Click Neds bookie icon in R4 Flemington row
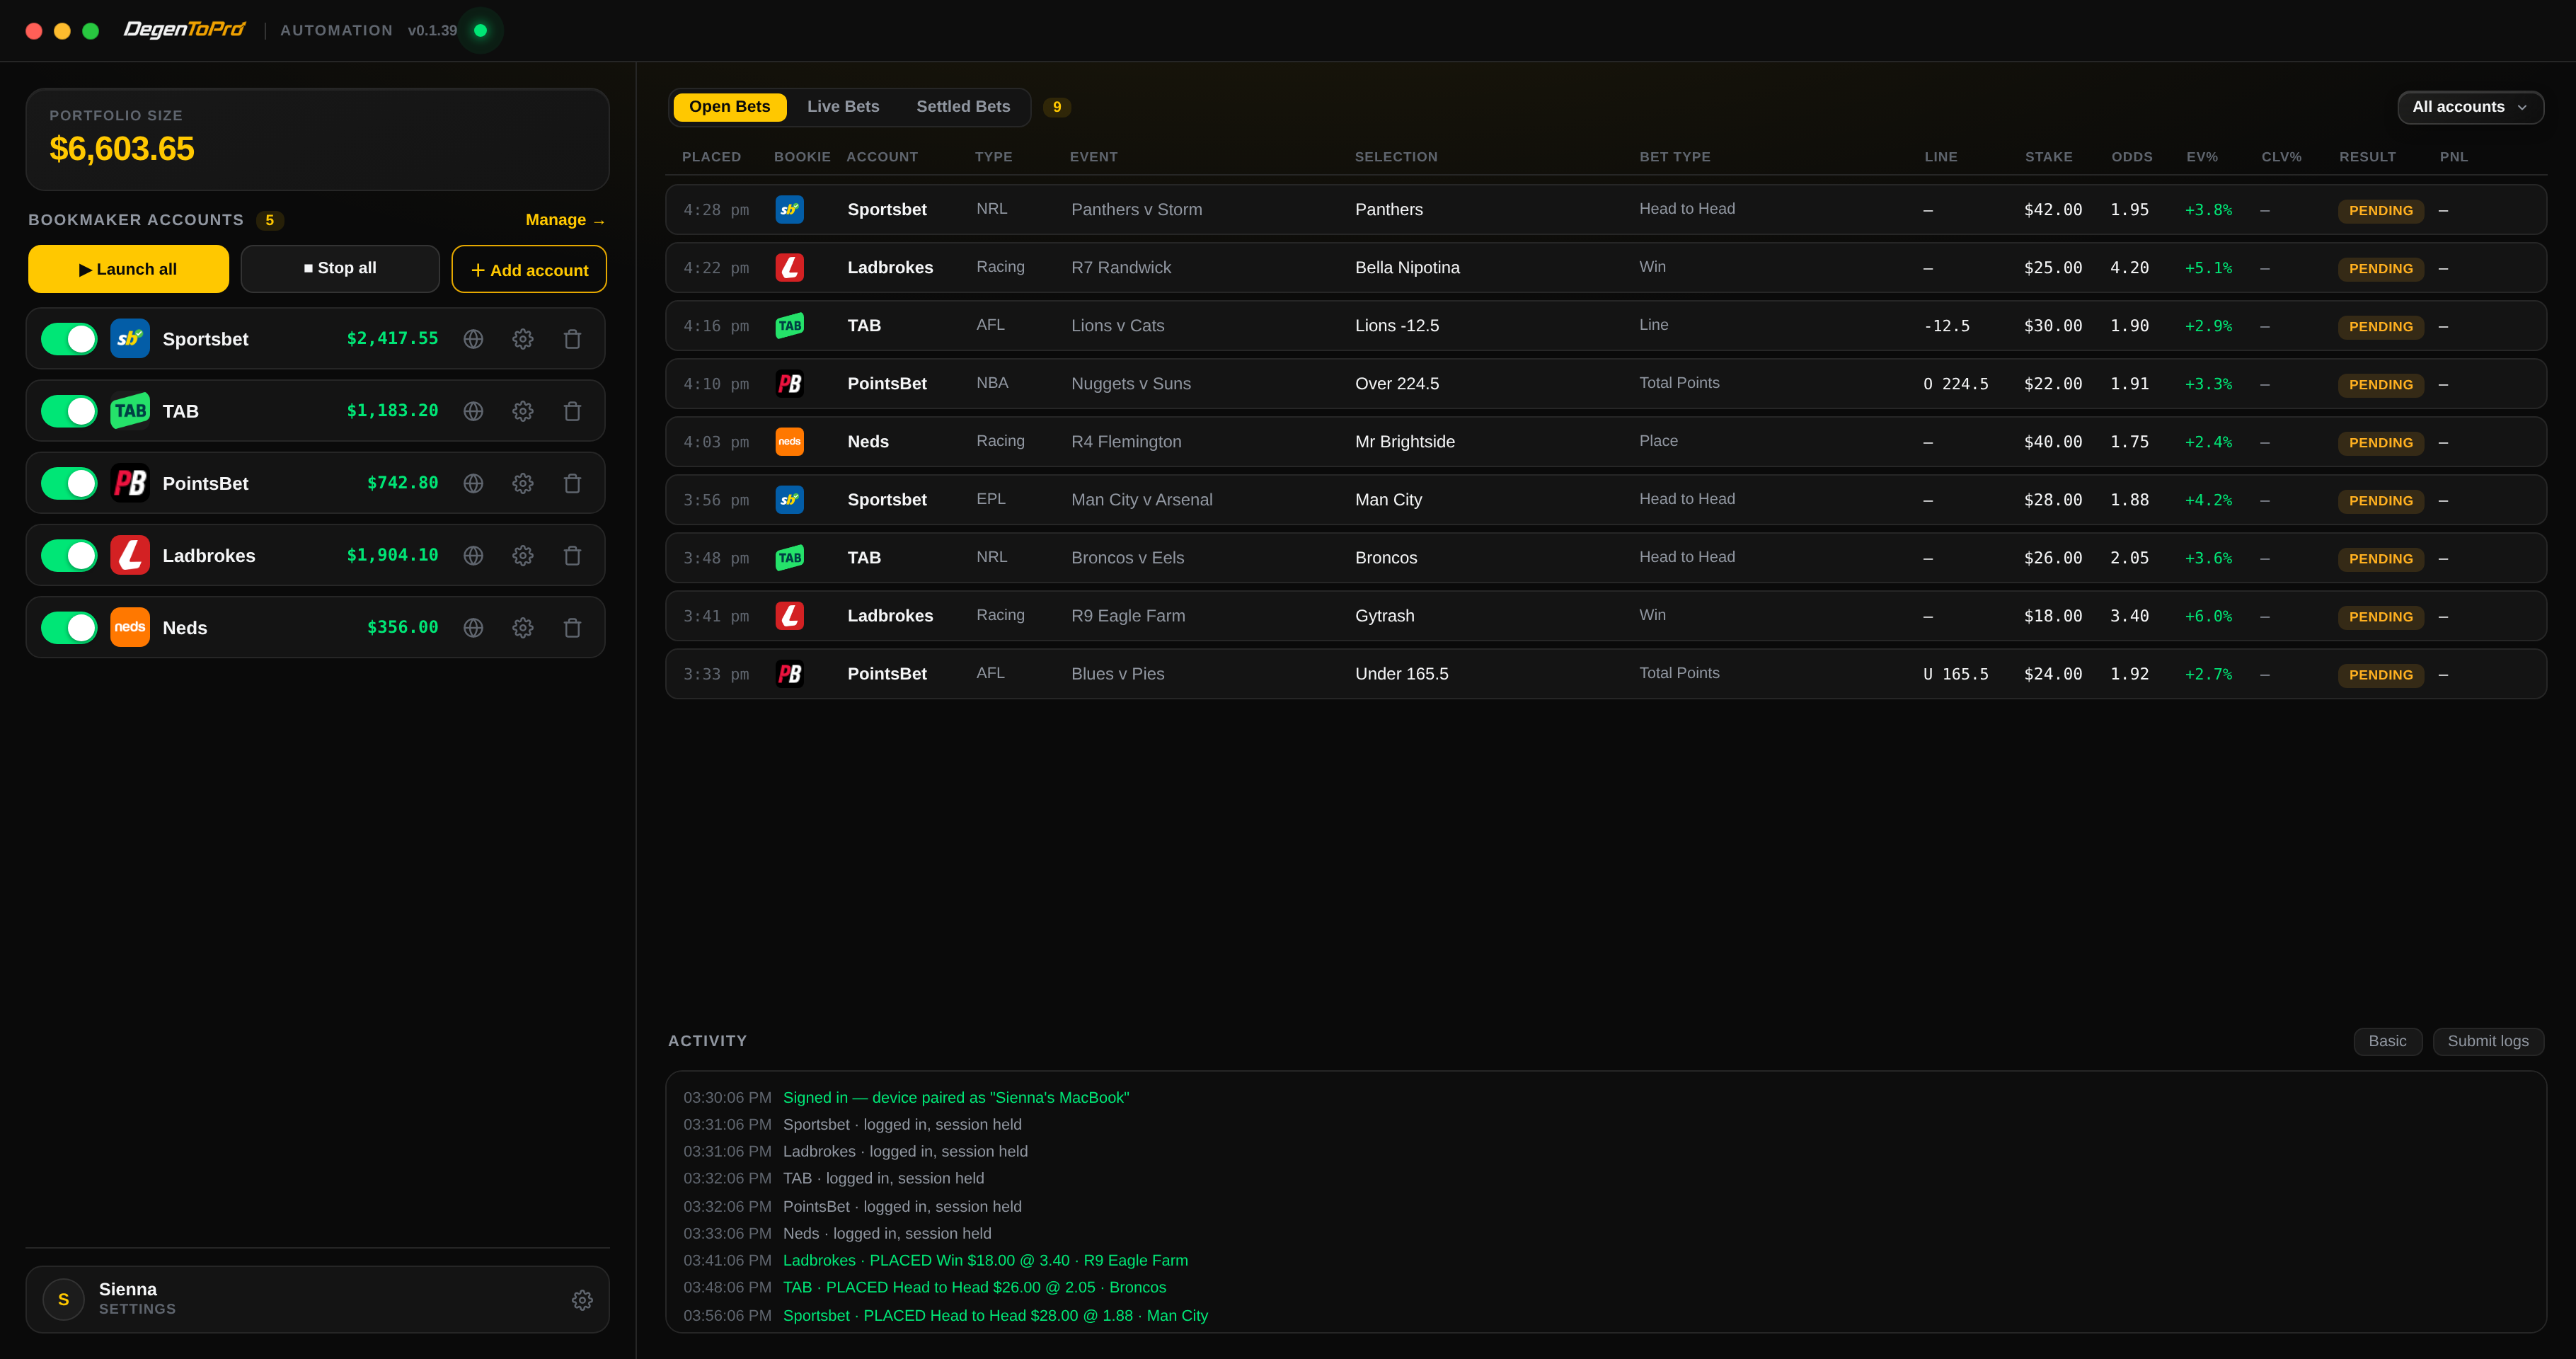 (790, 441)
